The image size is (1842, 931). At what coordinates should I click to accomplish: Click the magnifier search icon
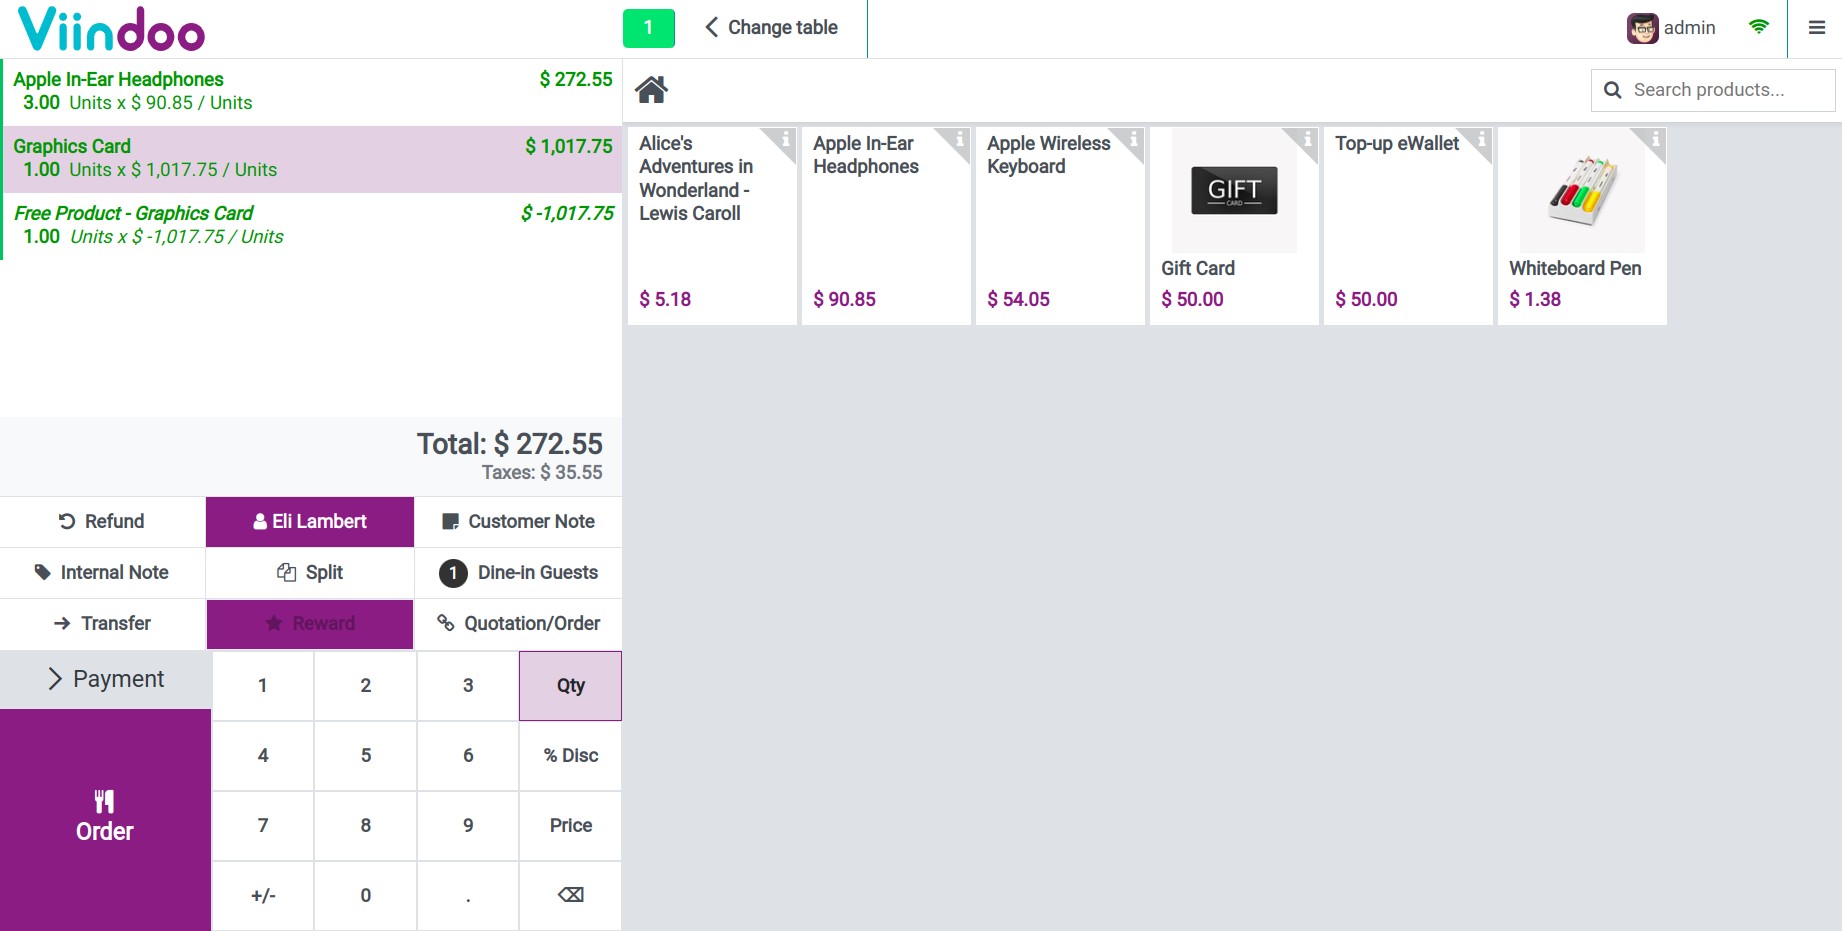coord(1612,90)
